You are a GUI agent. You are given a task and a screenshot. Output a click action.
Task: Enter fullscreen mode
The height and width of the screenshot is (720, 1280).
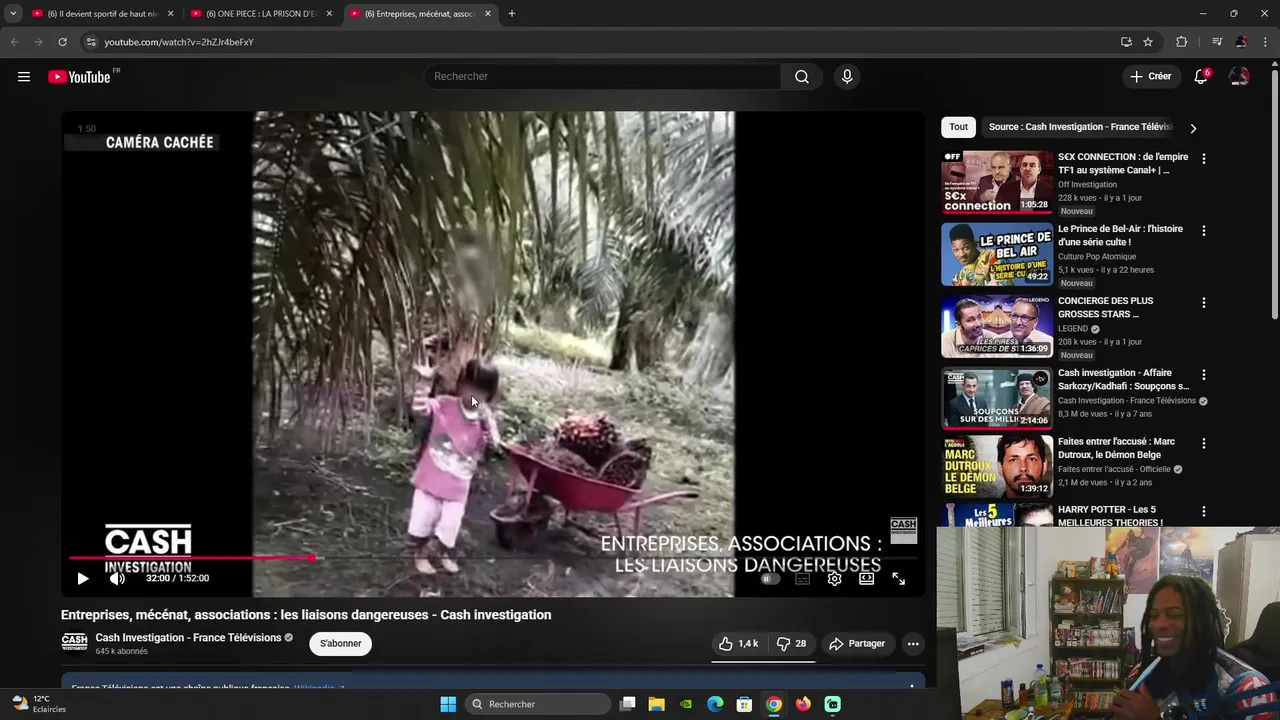pyautogui.click(x=898, y=578)
